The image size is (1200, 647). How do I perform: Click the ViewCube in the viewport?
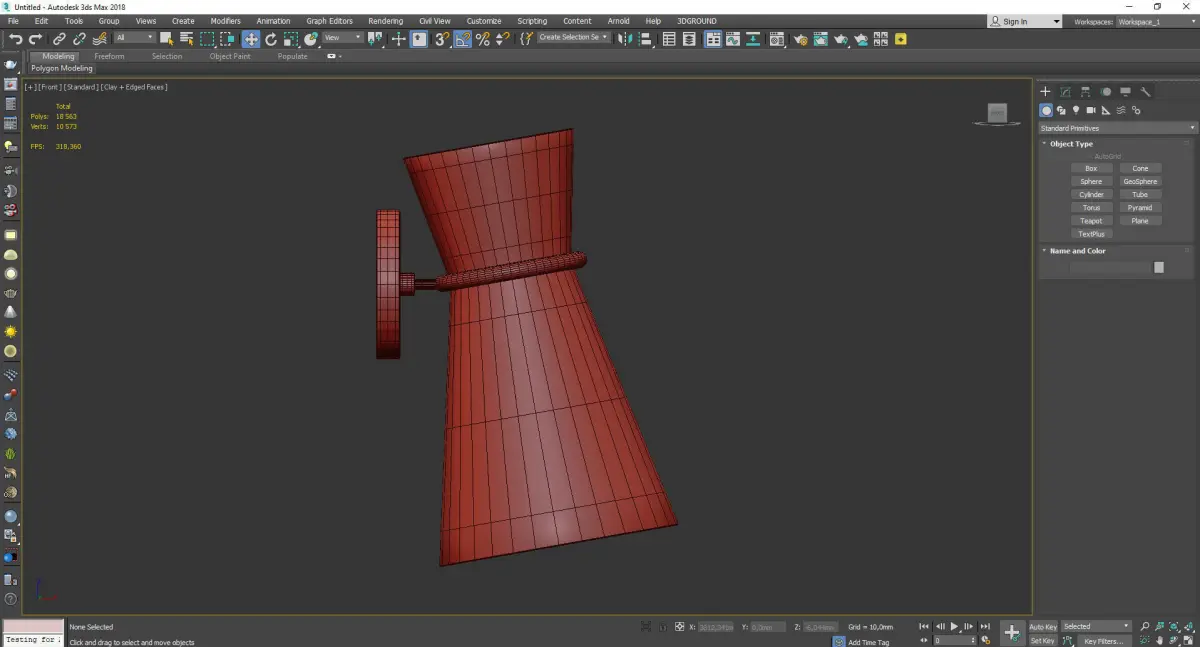point(996,114)
